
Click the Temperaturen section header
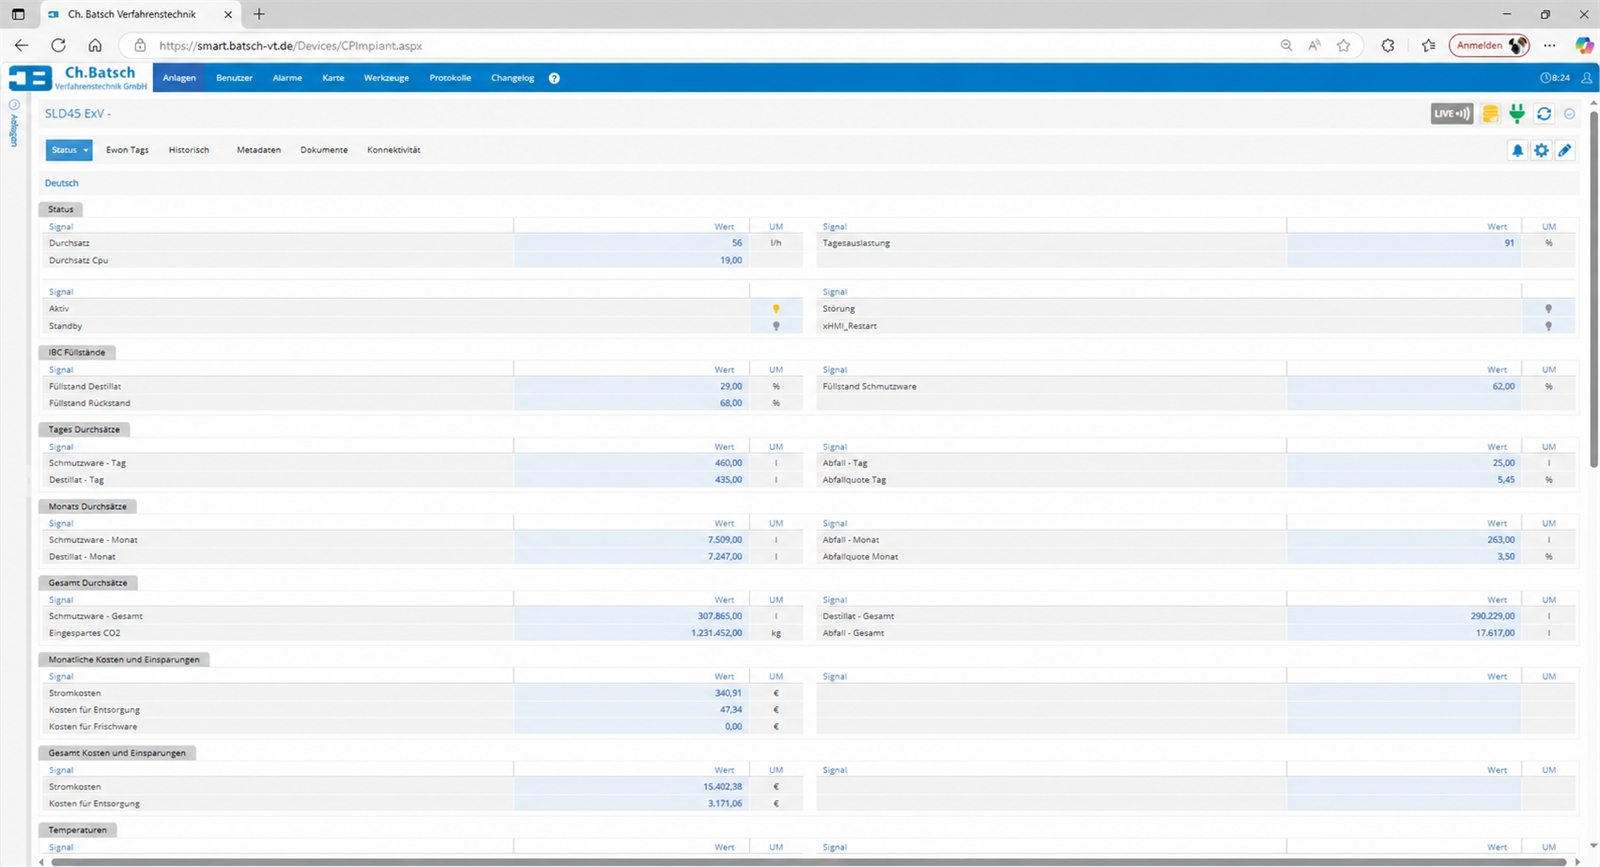click(x=78, y=830)
